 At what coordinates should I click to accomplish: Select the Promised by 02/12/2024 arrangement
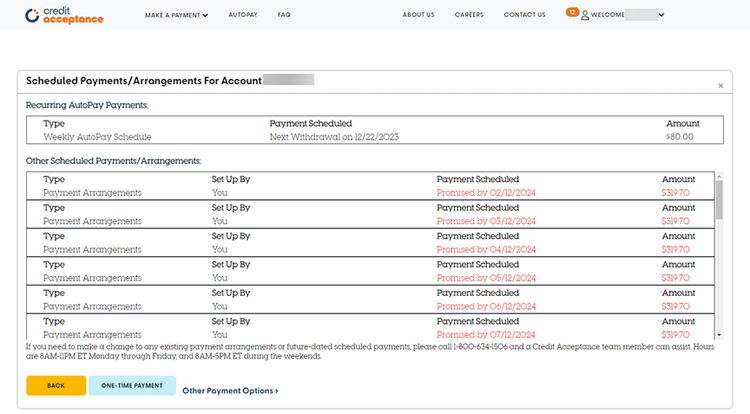tap(486, 193)
